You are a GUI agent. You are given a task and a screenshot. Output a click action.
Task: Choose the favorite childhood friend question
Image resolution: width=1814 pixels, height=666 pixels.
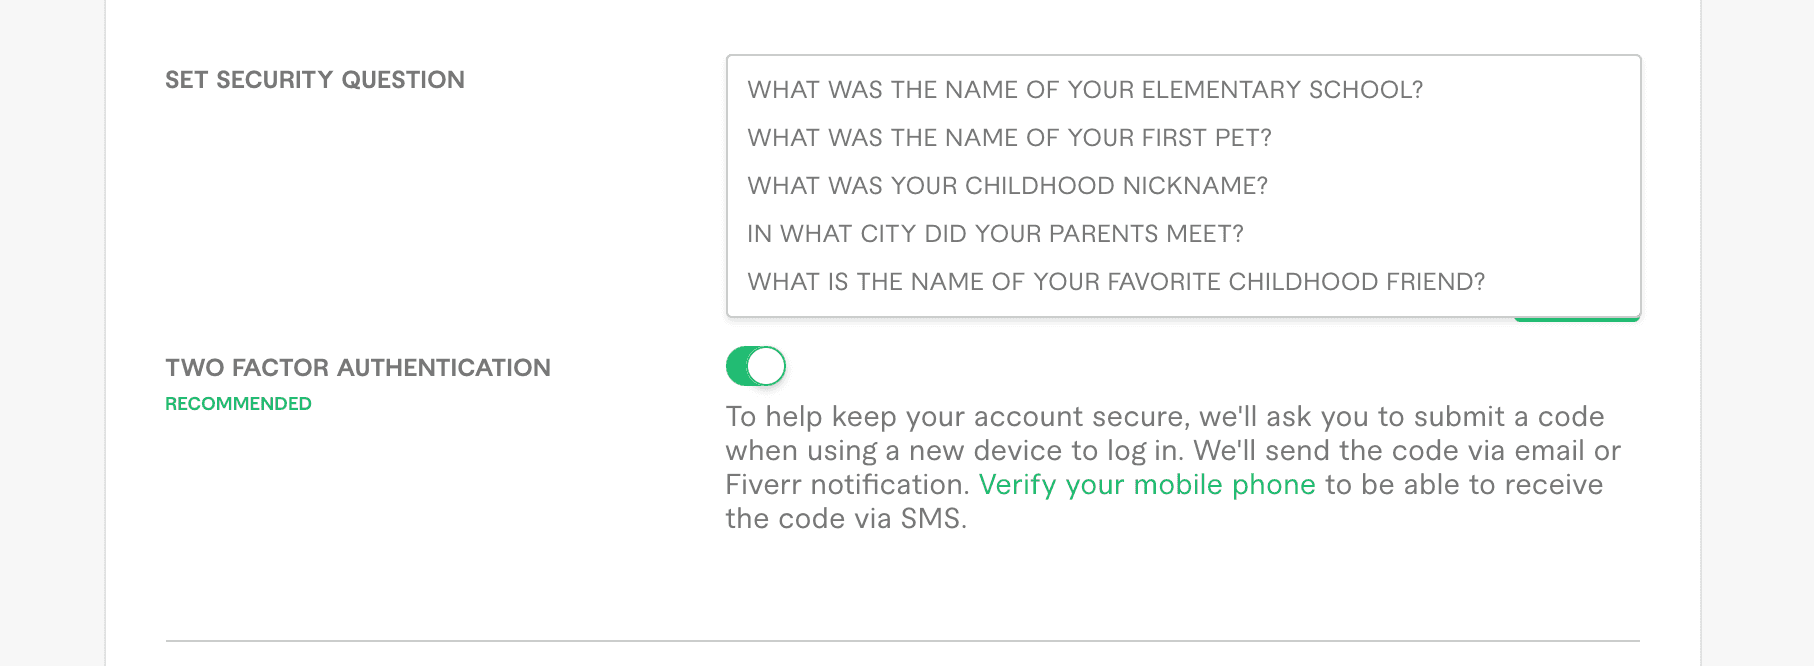(1116, 282)
